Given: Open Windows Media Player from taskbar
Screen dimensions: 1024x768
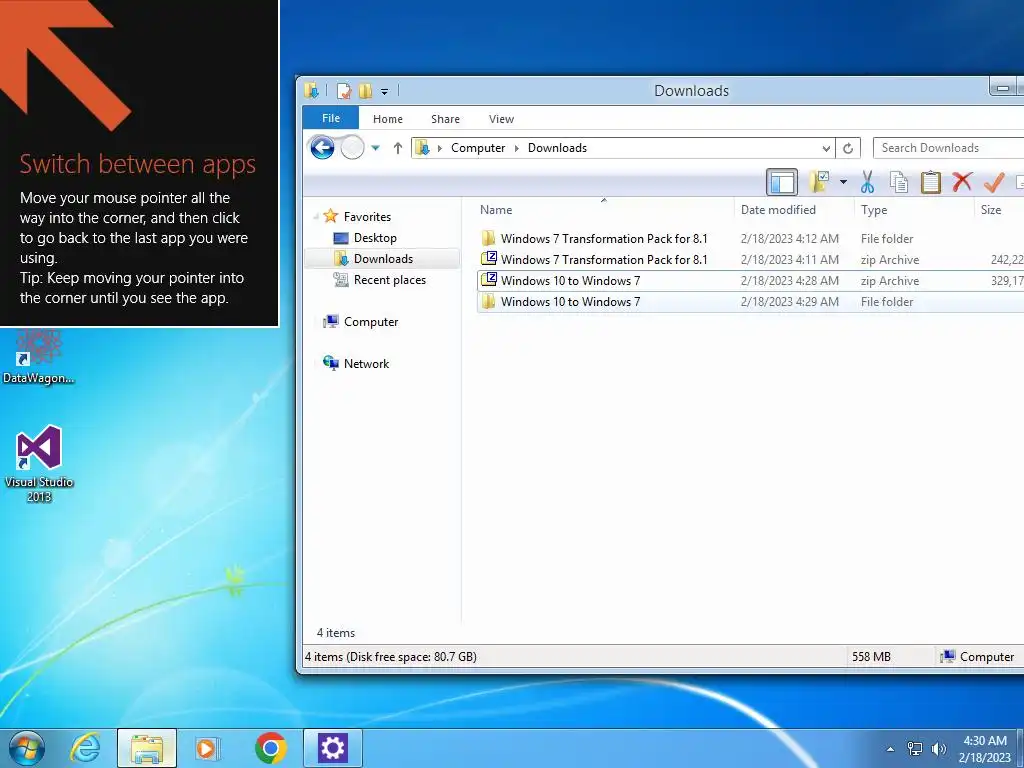Looking at the screenshot, I should coord(208,748).
